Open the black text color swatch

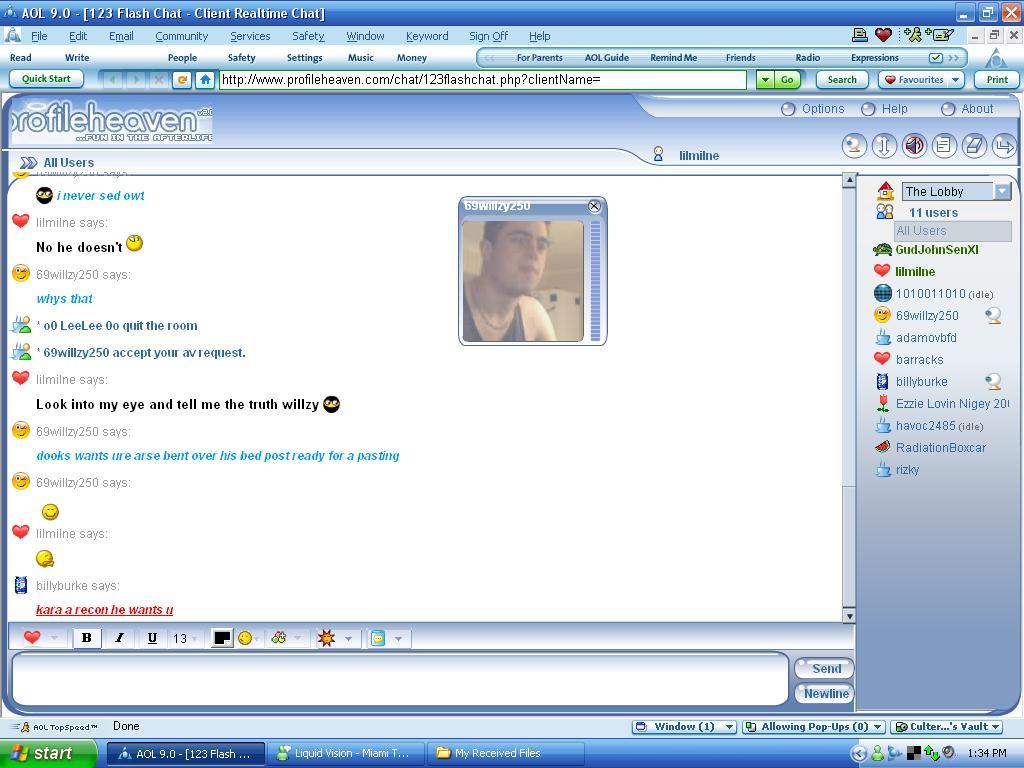221,638
